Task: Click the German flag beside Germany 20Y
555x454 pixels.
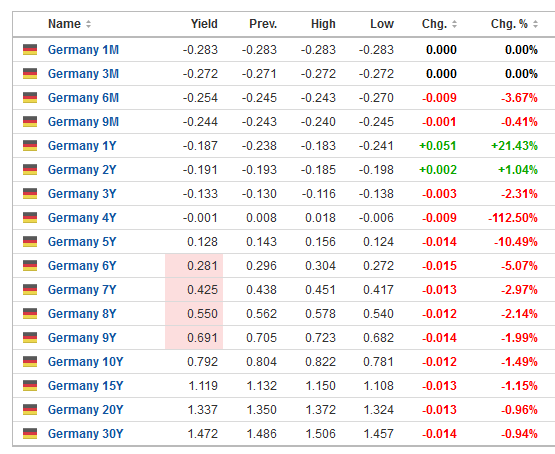Action: coord(30,410)
